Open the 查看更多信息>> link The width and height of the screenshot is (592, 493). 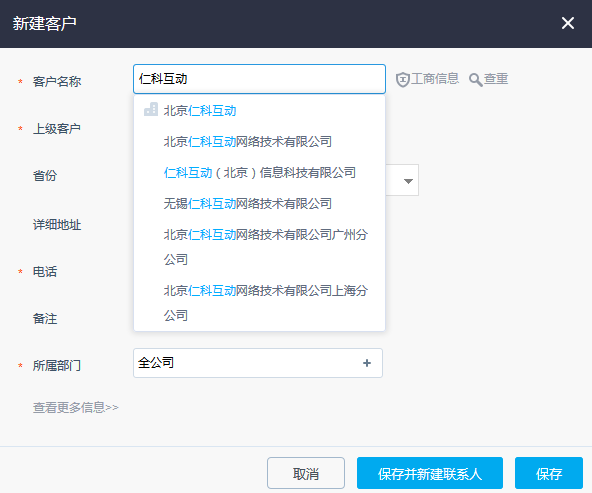76,407
